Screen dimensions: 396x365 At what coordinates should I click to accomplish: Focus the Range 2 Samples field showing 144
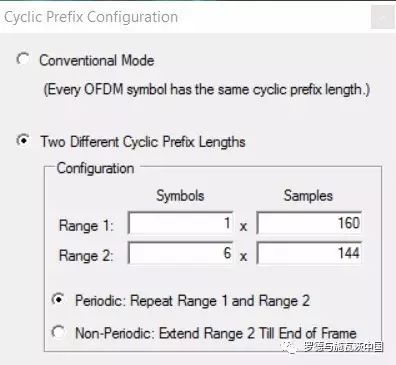[309, 253]
